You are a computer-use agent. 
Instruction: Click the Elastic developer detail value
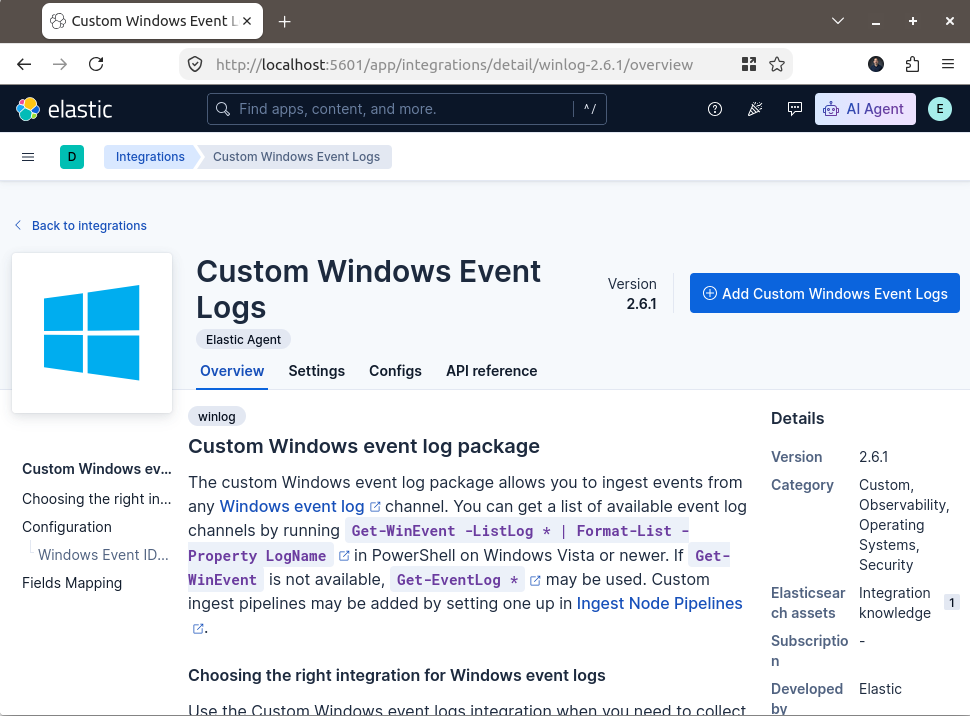880,689
